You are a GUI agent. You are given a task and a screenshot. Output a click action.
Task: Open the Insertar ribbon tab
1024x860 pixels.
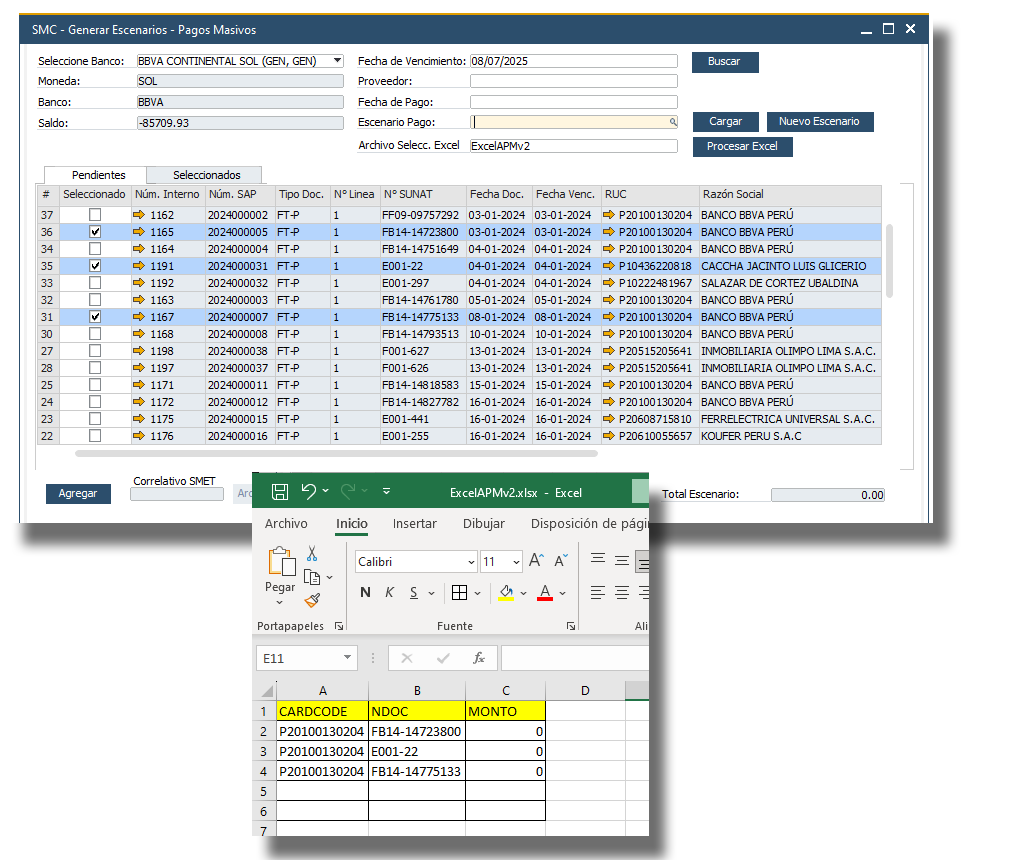click(x=414, y=524)
